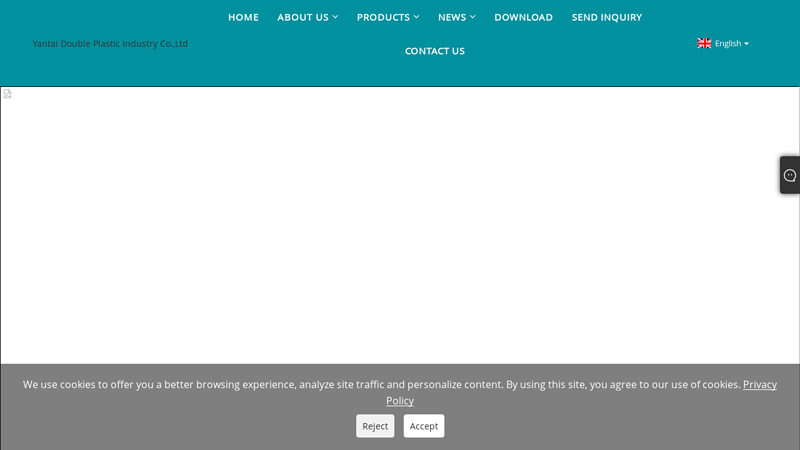
Task: Click the UK flag icon
Action: [x=704, y=43]
